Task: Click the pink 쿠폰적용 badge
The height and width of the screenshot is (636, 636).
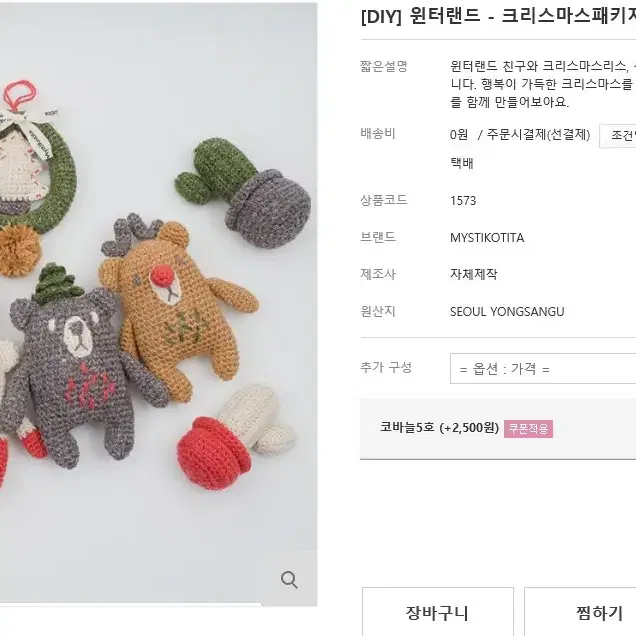Action: pos(528,428)
